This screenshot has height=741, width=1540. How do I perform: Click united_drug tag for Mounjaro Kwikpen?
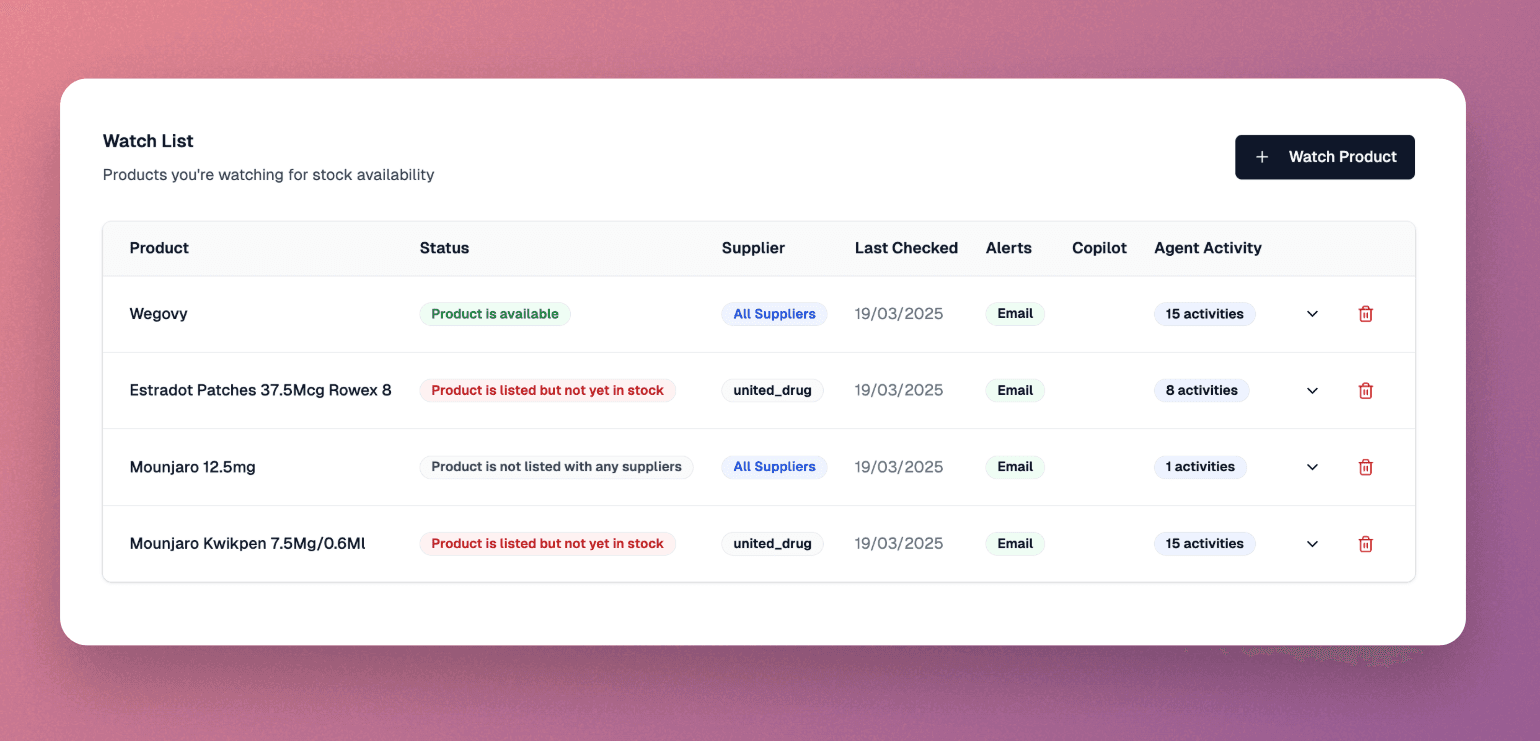(x=772, y=544)
